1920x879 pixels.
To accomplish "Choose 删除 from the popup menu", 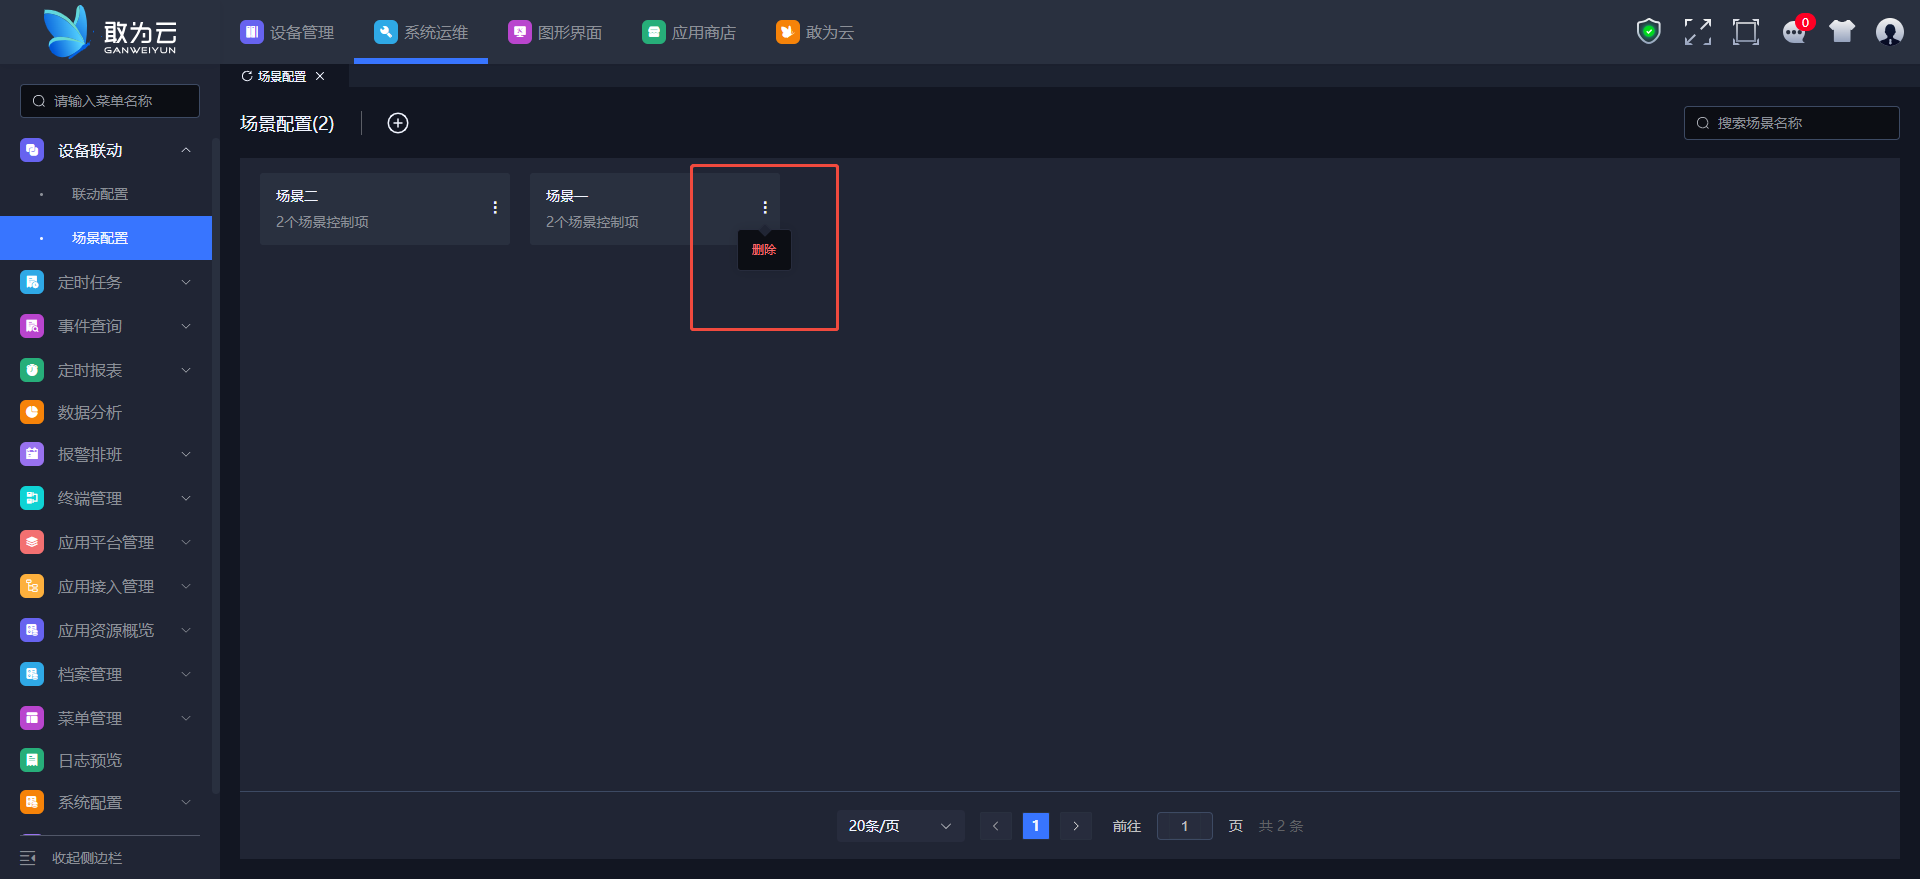I will coord(764,250).
